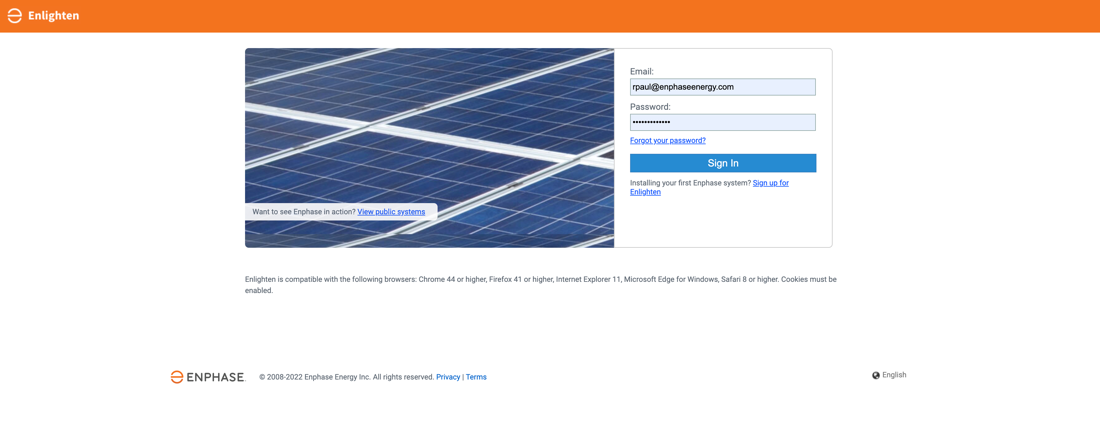Open the Terms link in footer
The width and height of the screenshot is (1100, 431).
(x=476, y=377)
